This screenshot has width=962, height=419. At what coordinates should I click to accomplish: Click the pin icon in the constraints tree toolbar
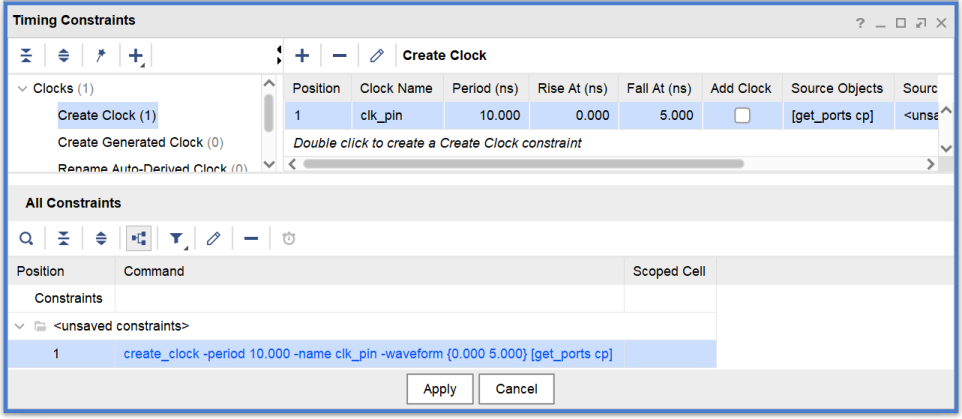tap(100, 56)
